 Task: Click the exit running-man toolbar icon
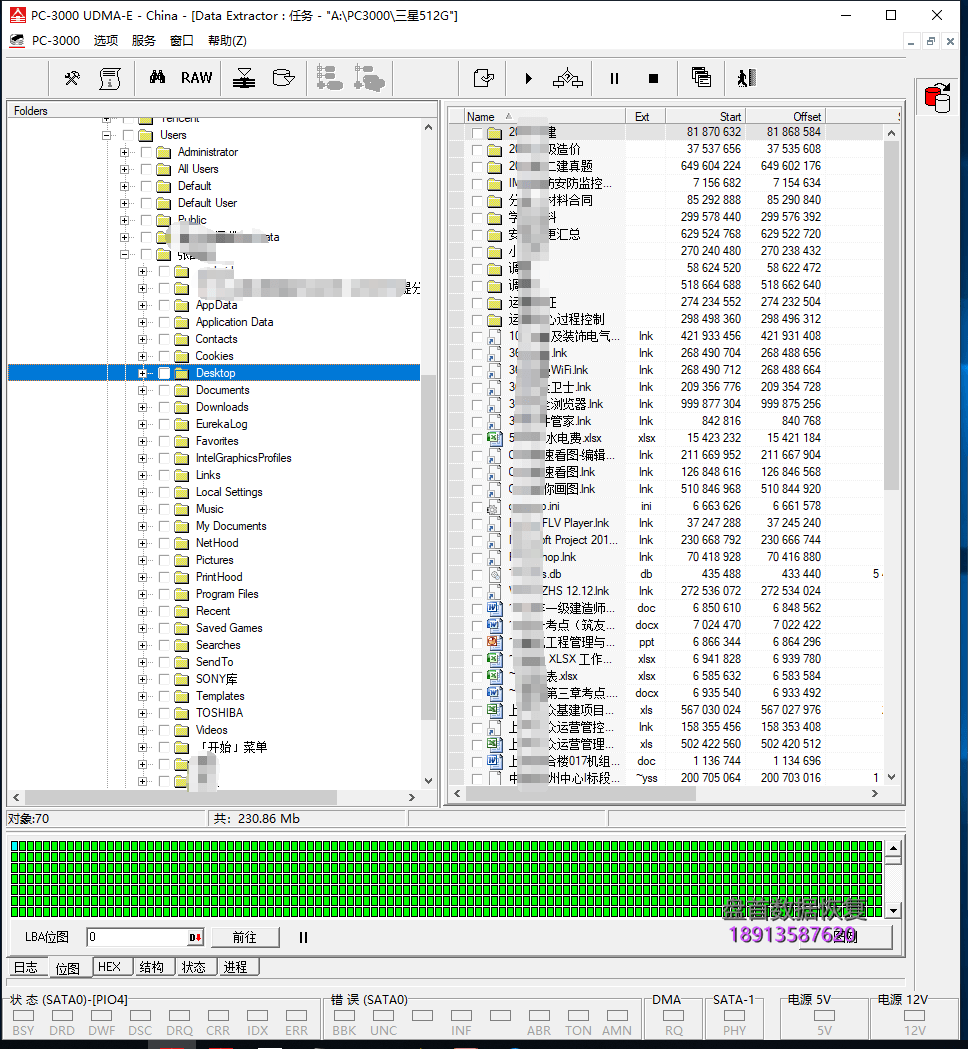(747, 78)
